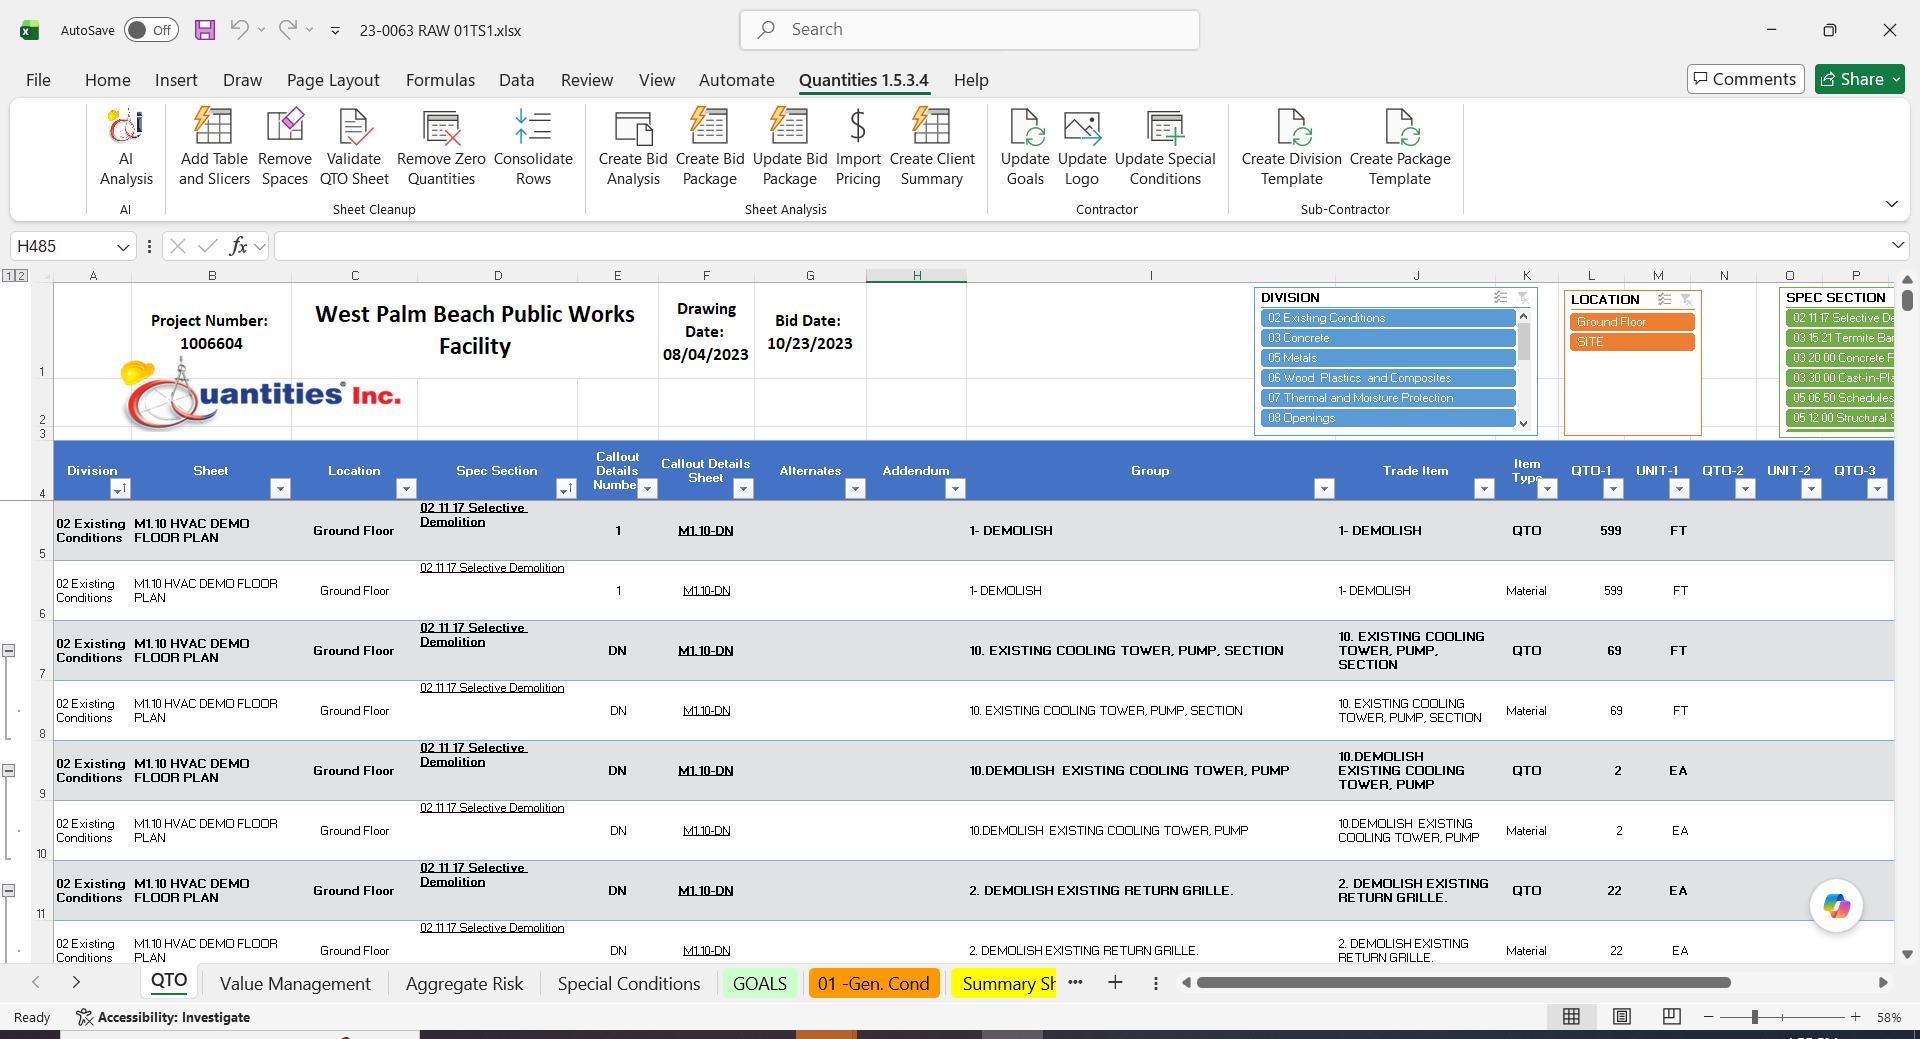Toggle AutoSave switch

tap(151, 30)
